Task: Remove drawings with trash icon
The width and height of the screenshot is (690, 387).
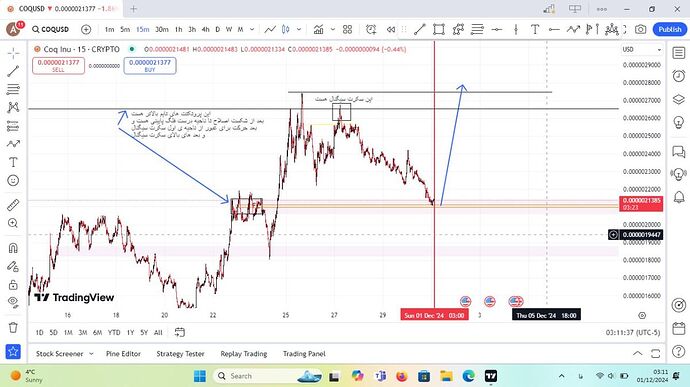Action: [13, 328]
